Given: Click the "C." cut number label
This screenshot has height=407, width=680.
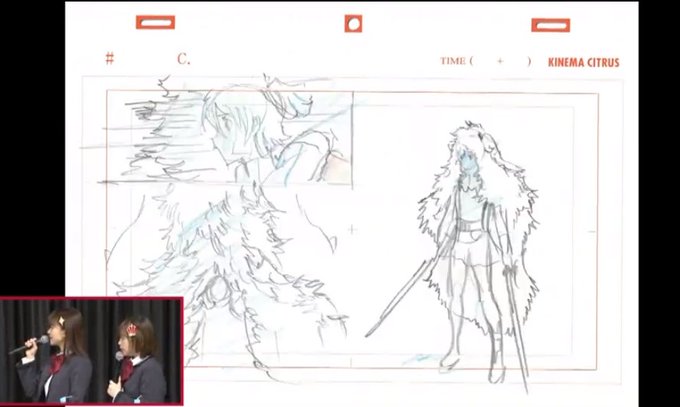Looking at the screenshot, I should click(183, 59).
